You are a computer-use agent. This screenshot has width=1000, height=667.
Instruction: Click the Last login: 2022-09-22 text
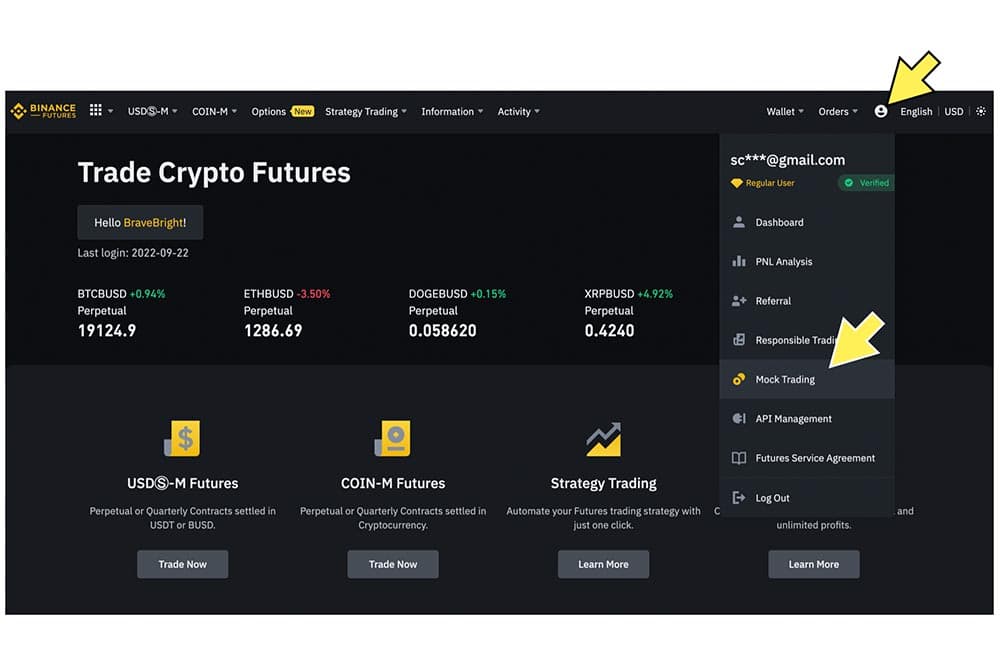click(x=133, y=253)
